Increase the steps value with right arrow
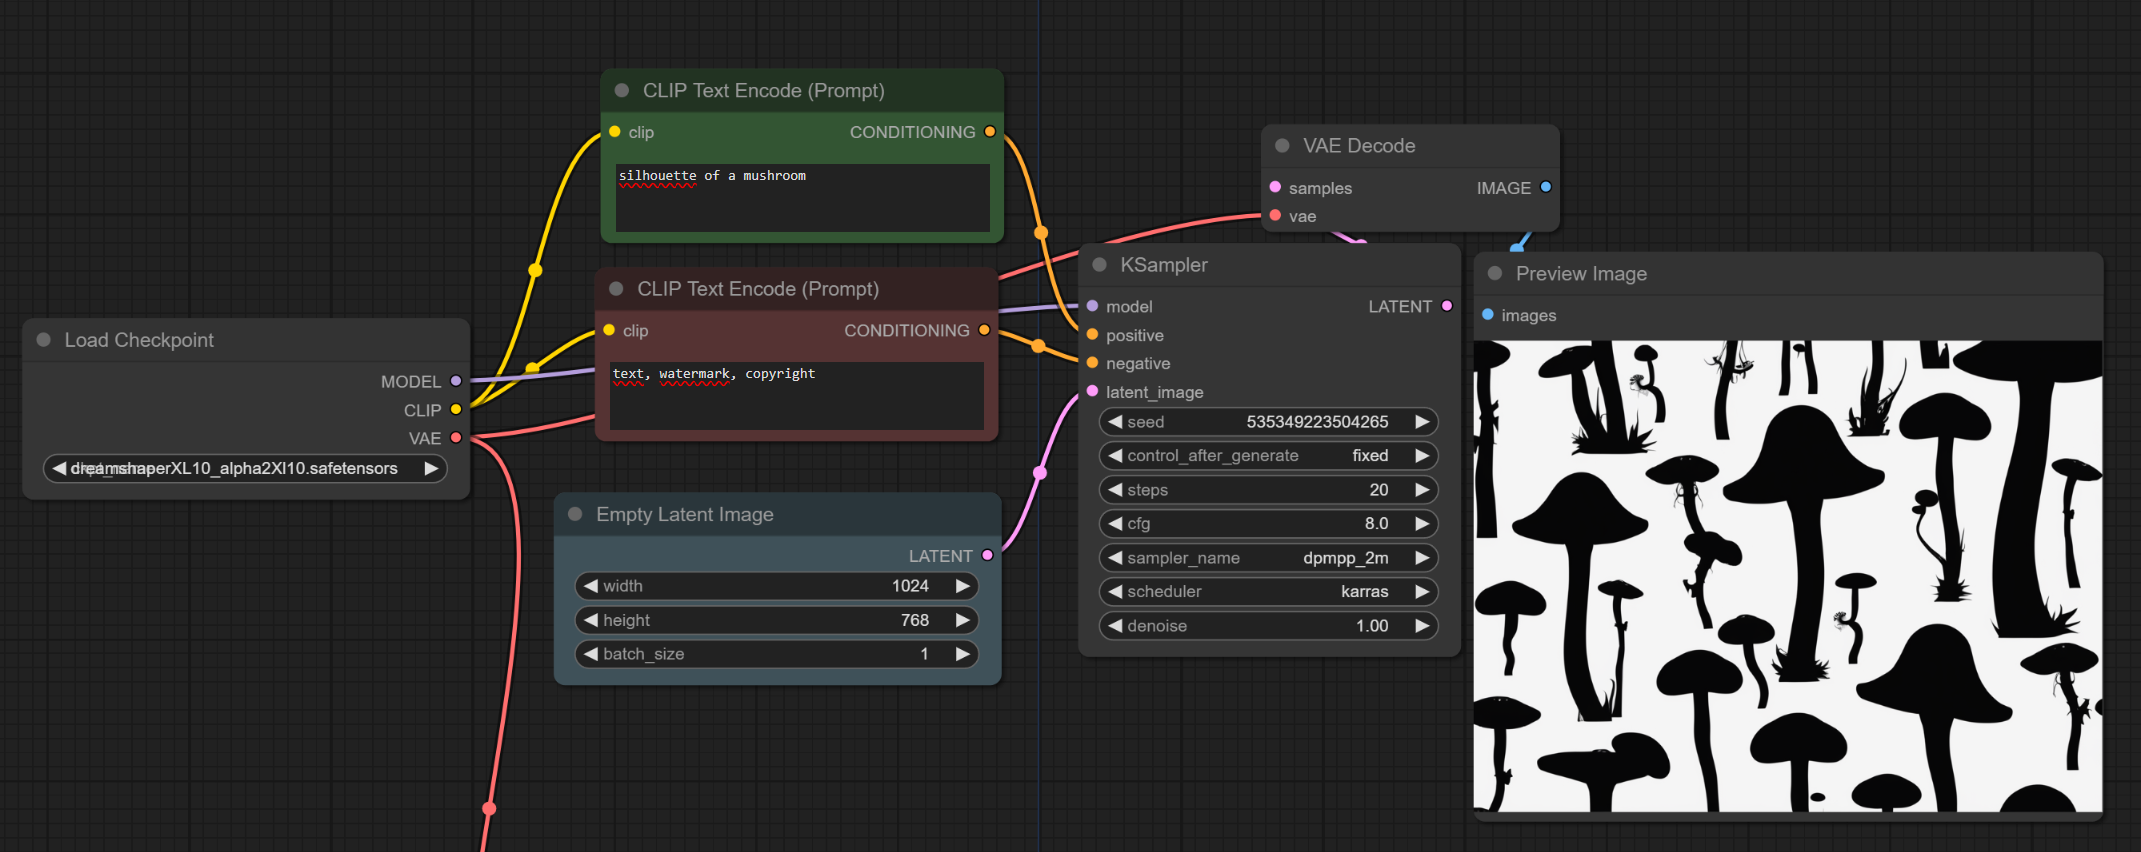Screen dimensions: 2141x852 click(1421, 490)
